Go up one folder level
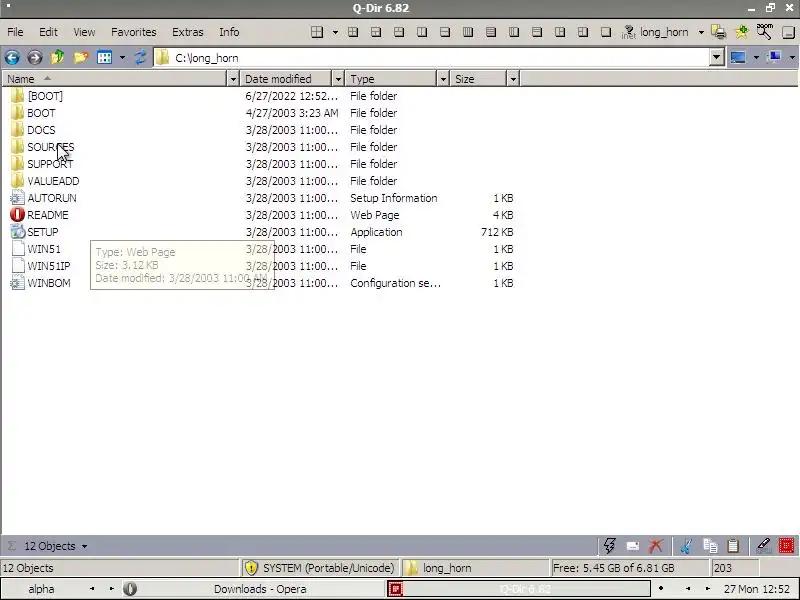 (57, 57)
